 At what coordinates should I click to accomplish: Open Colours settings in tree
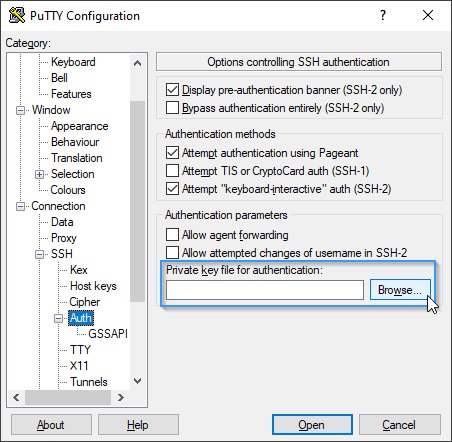click(x=68, y=190)
